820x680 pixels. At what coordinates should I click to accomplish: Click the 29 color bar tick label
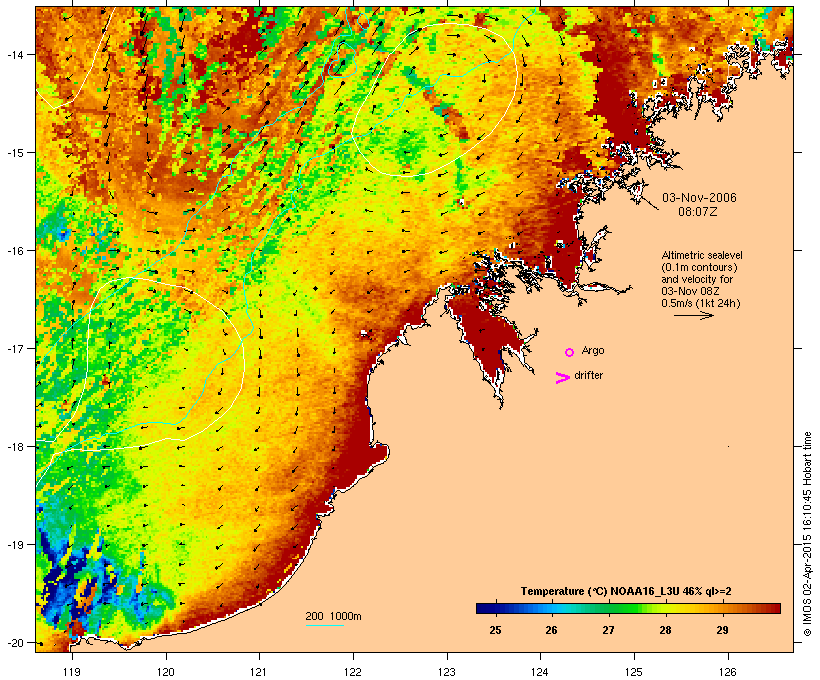pyautogui.click(x=722, y=630)
